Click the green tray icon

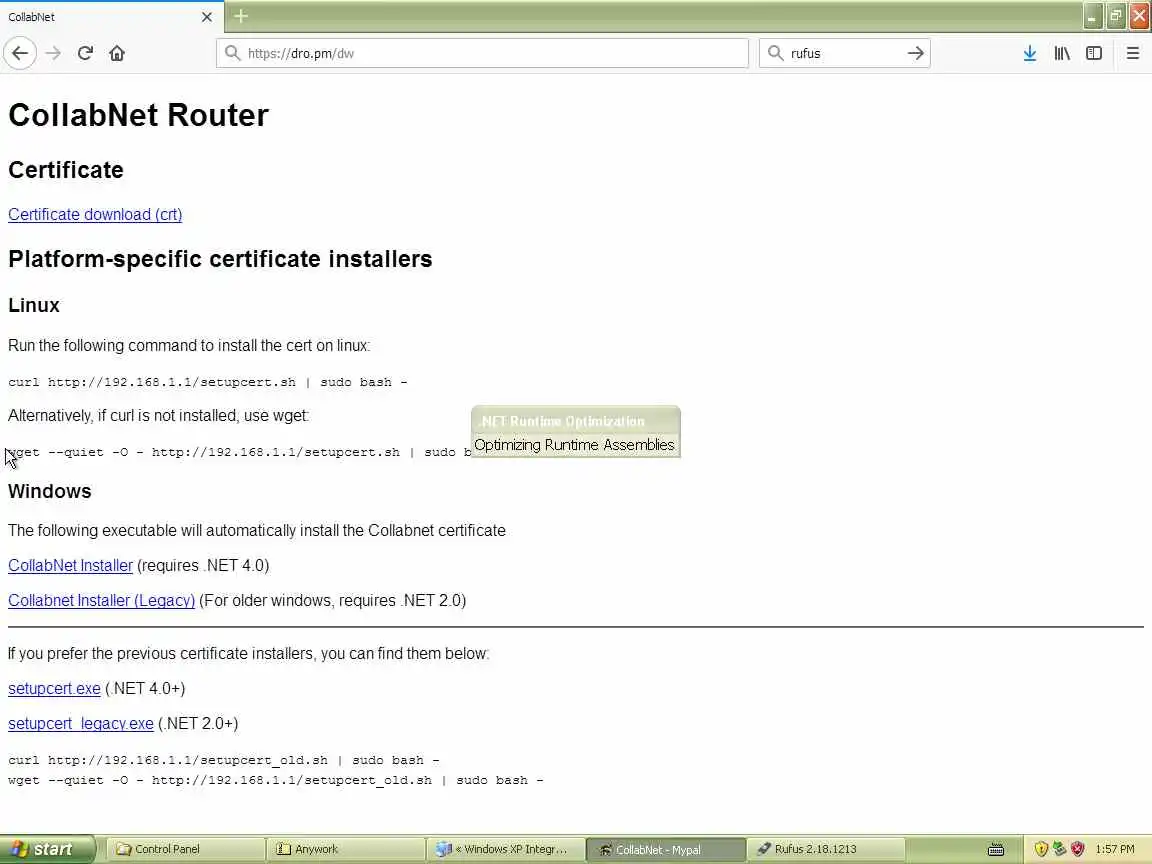coord(1059,849)
